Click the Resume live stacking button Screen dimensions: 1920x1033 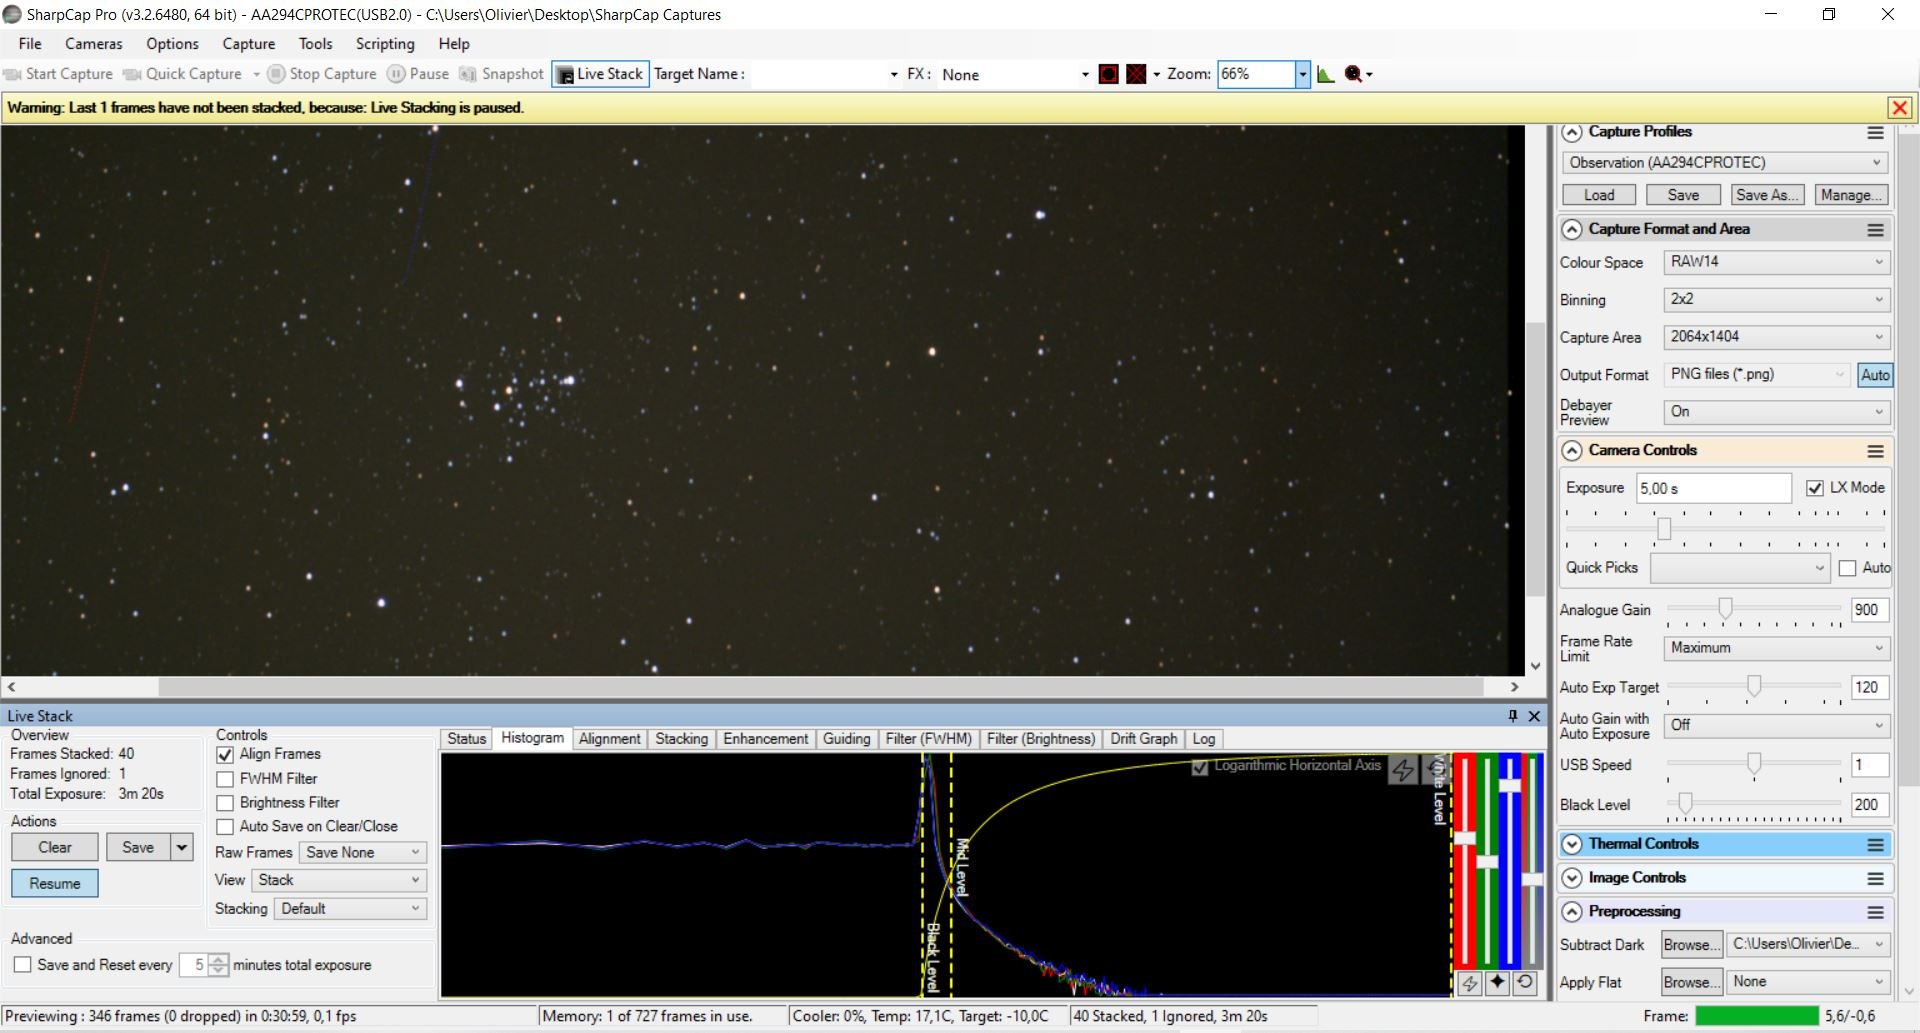click(x=55, y=884)
